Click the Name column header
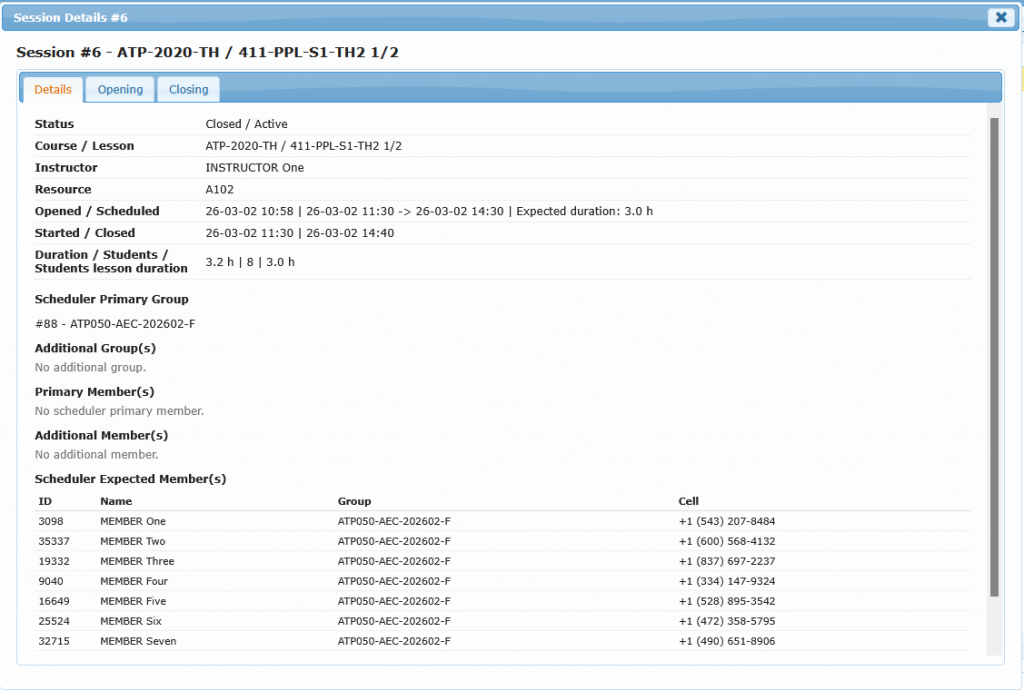The image size is (1024, 691). (116, 501)
